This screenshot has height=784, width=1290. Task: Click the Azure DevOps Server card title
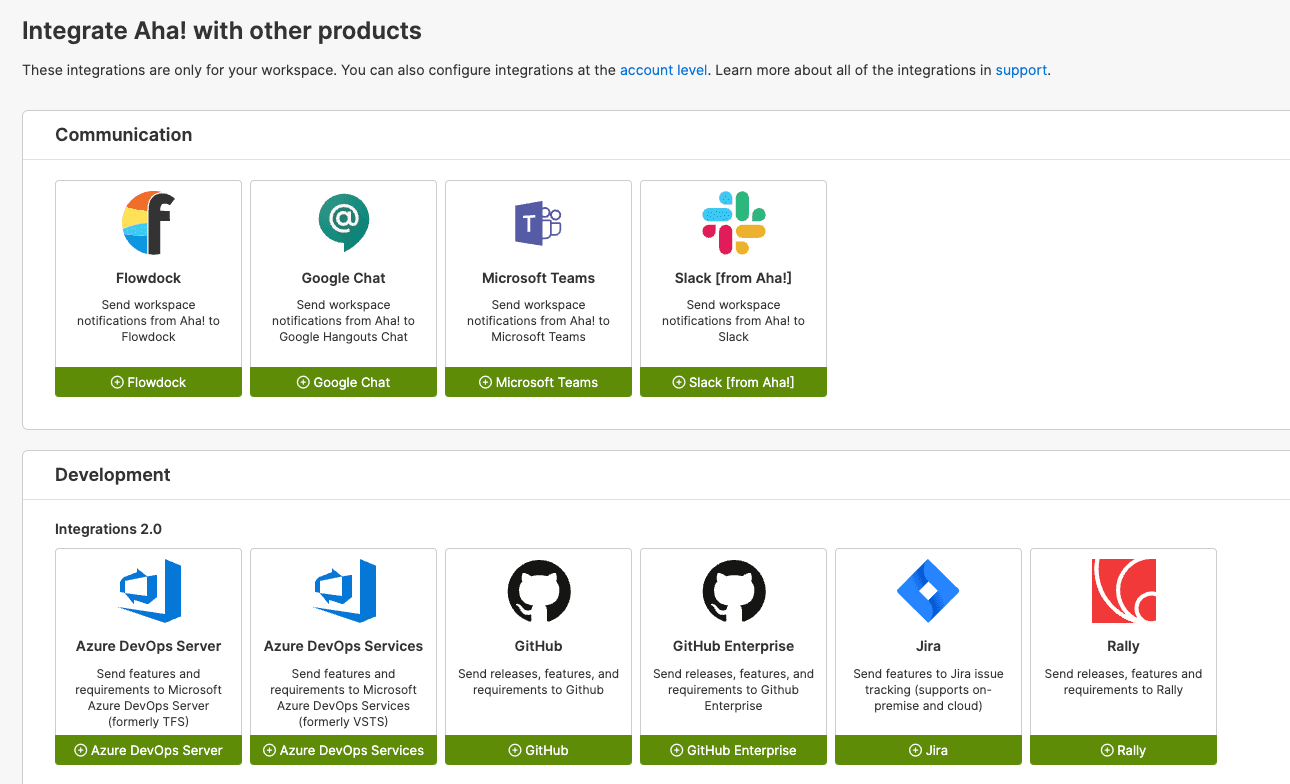(148, 646)
